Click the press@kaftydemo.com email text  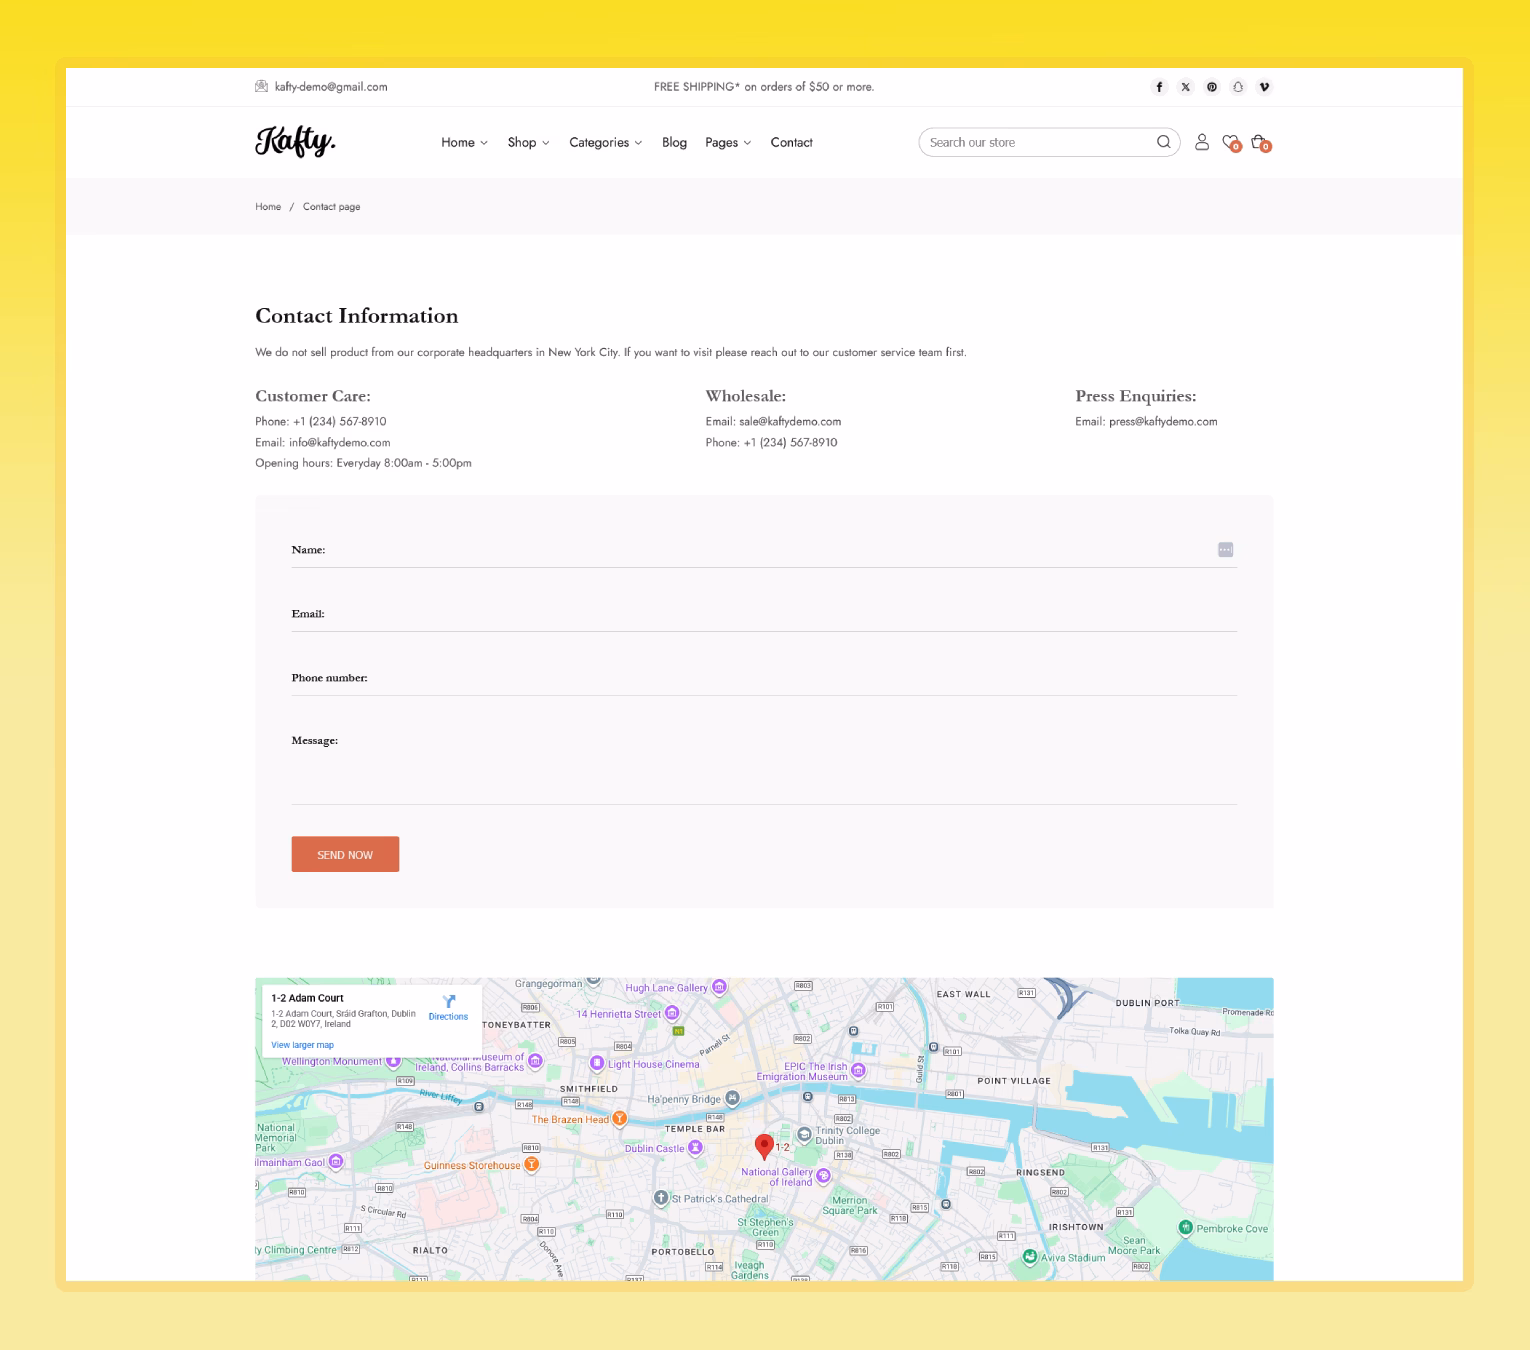[1163, 421]
